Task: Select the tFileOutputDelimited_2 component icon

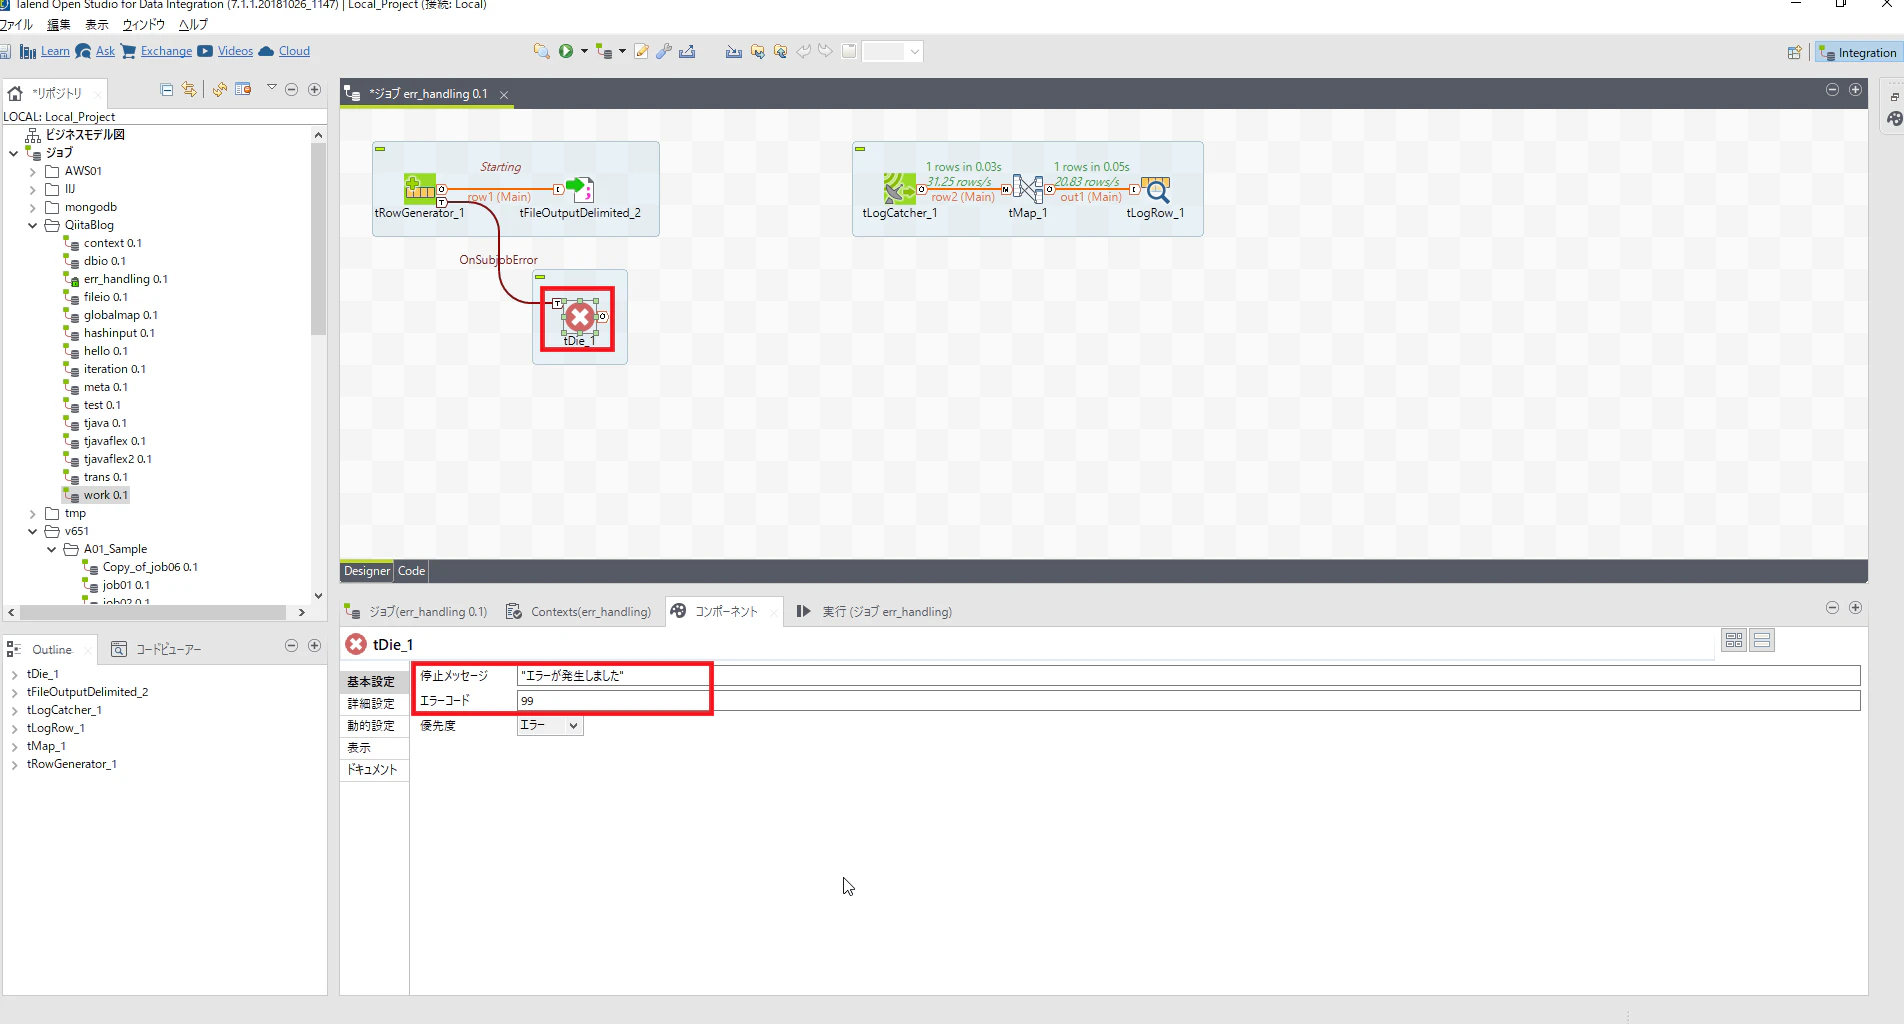Action: point(580,189)
